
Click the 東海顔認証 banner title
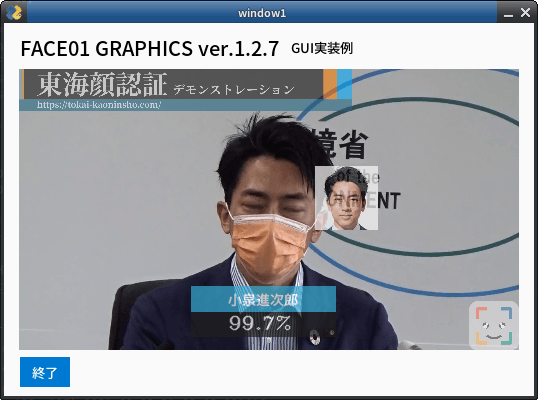[102, 84]
